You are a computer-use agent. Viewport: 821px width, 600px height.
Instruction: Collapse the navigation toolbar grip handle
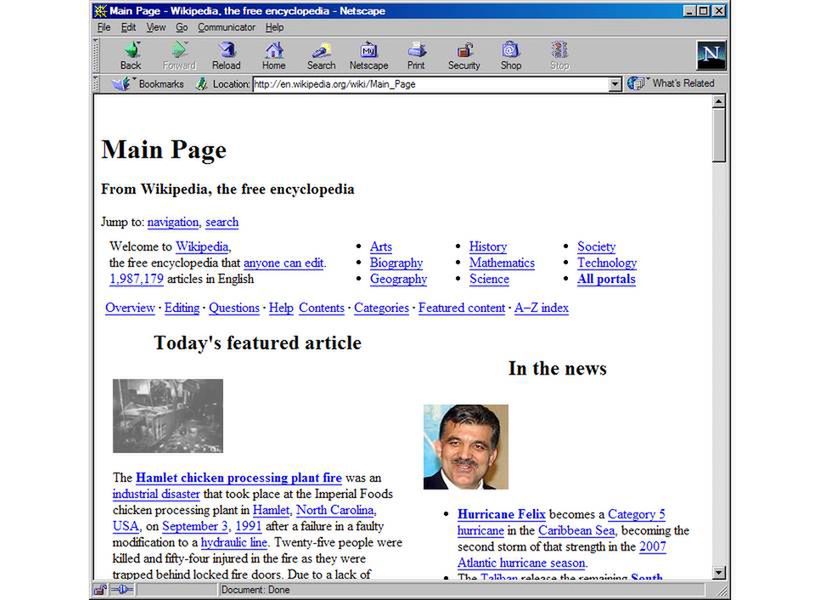[96, 55]
